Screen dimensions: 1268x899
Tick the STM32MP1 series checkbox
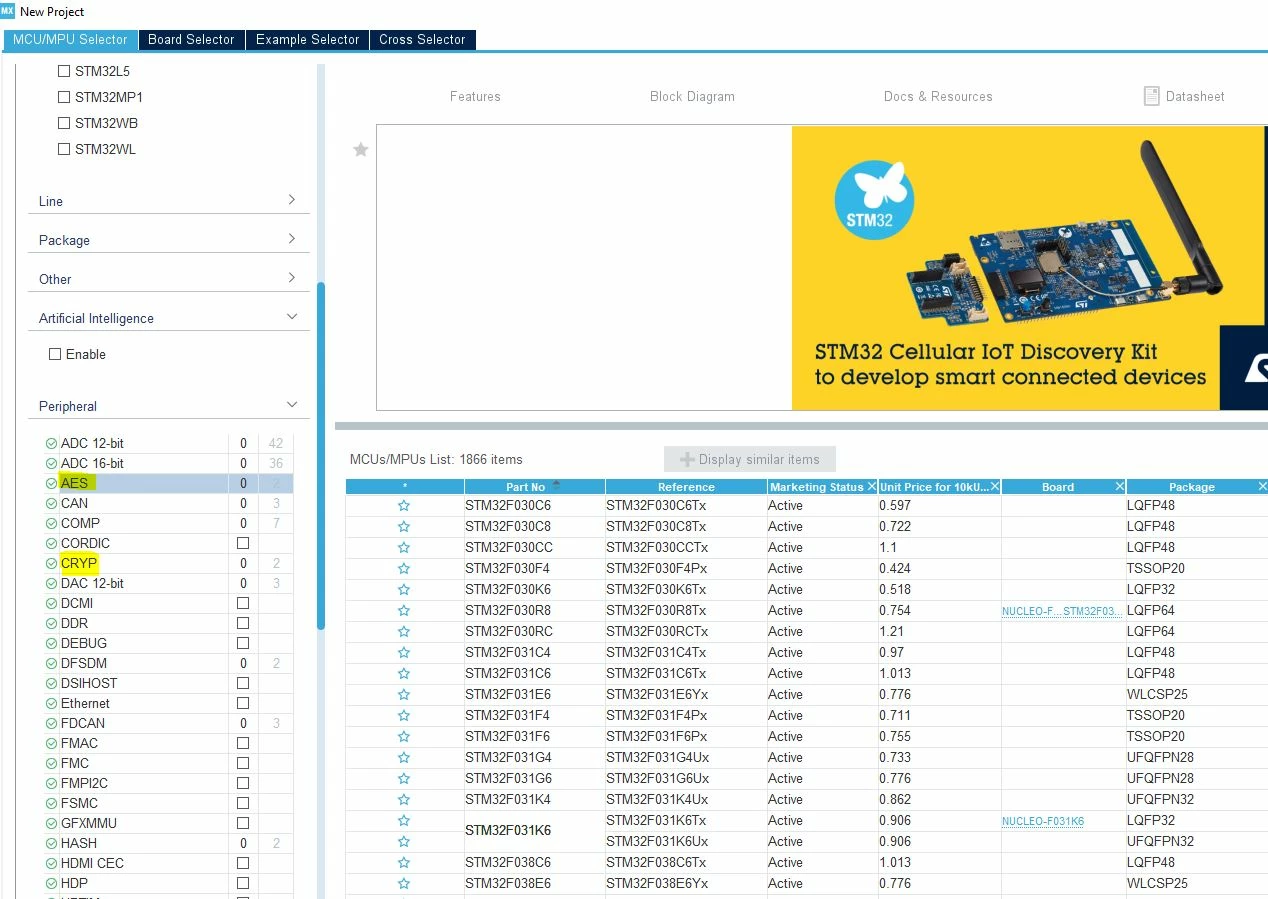pyautogui.click(x=64, y=97)
